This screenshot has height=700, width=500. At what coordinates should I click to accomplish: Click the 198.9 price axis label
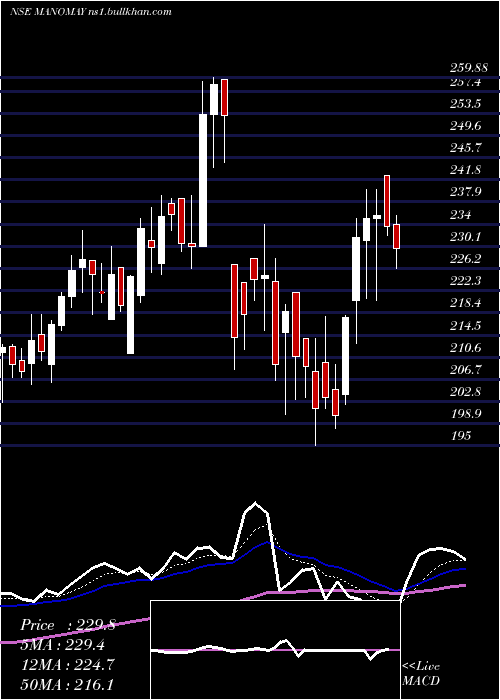pos(466,413)
